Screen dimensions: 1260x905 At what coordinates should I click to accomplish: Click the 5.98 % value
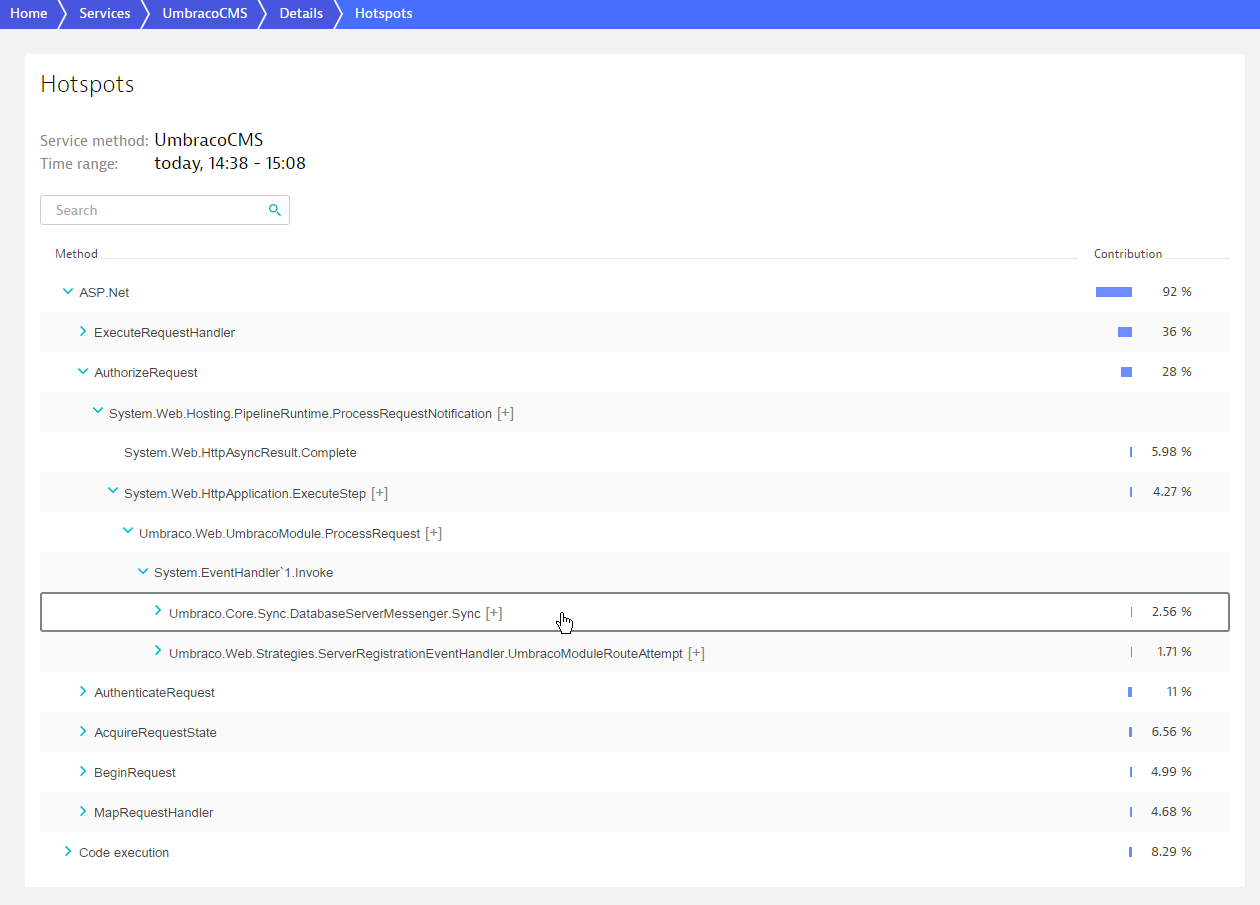(x=1171, y=452)
